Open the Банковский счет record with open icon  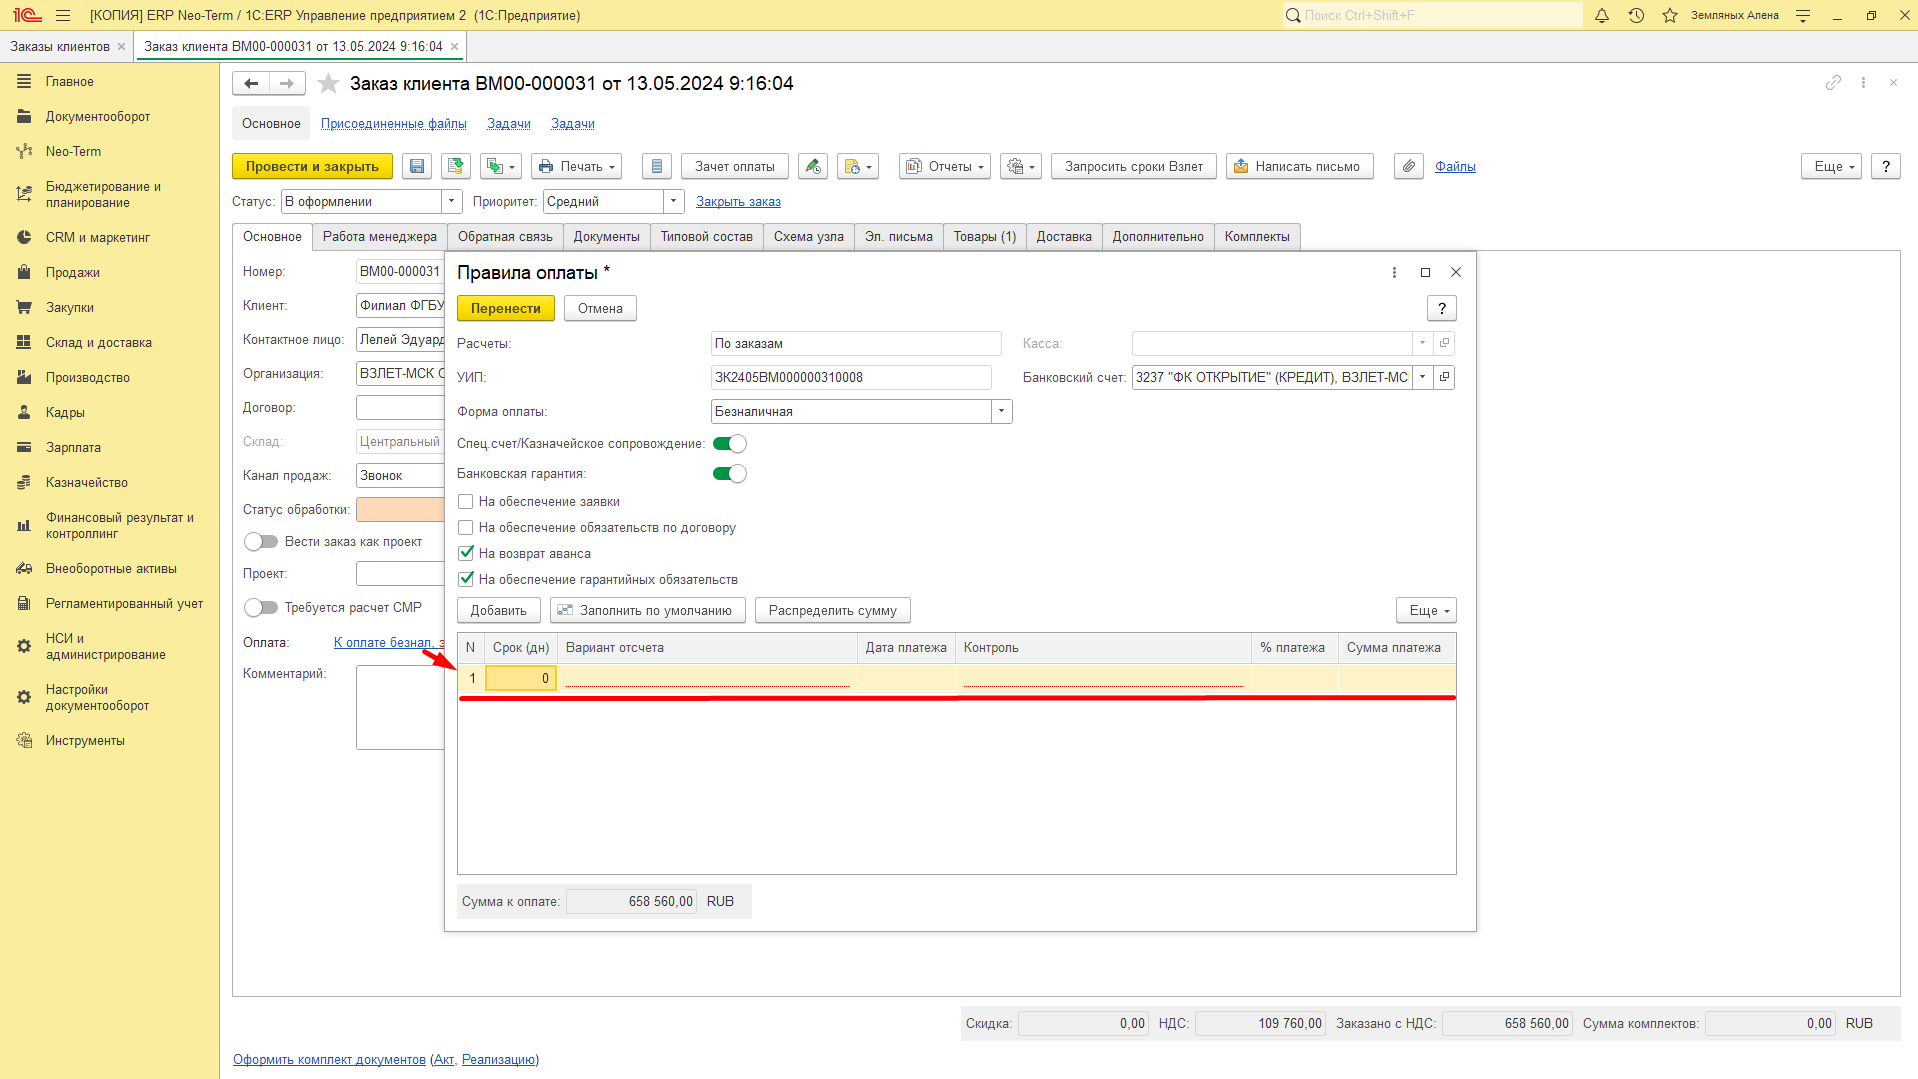tap(1444, 378)
